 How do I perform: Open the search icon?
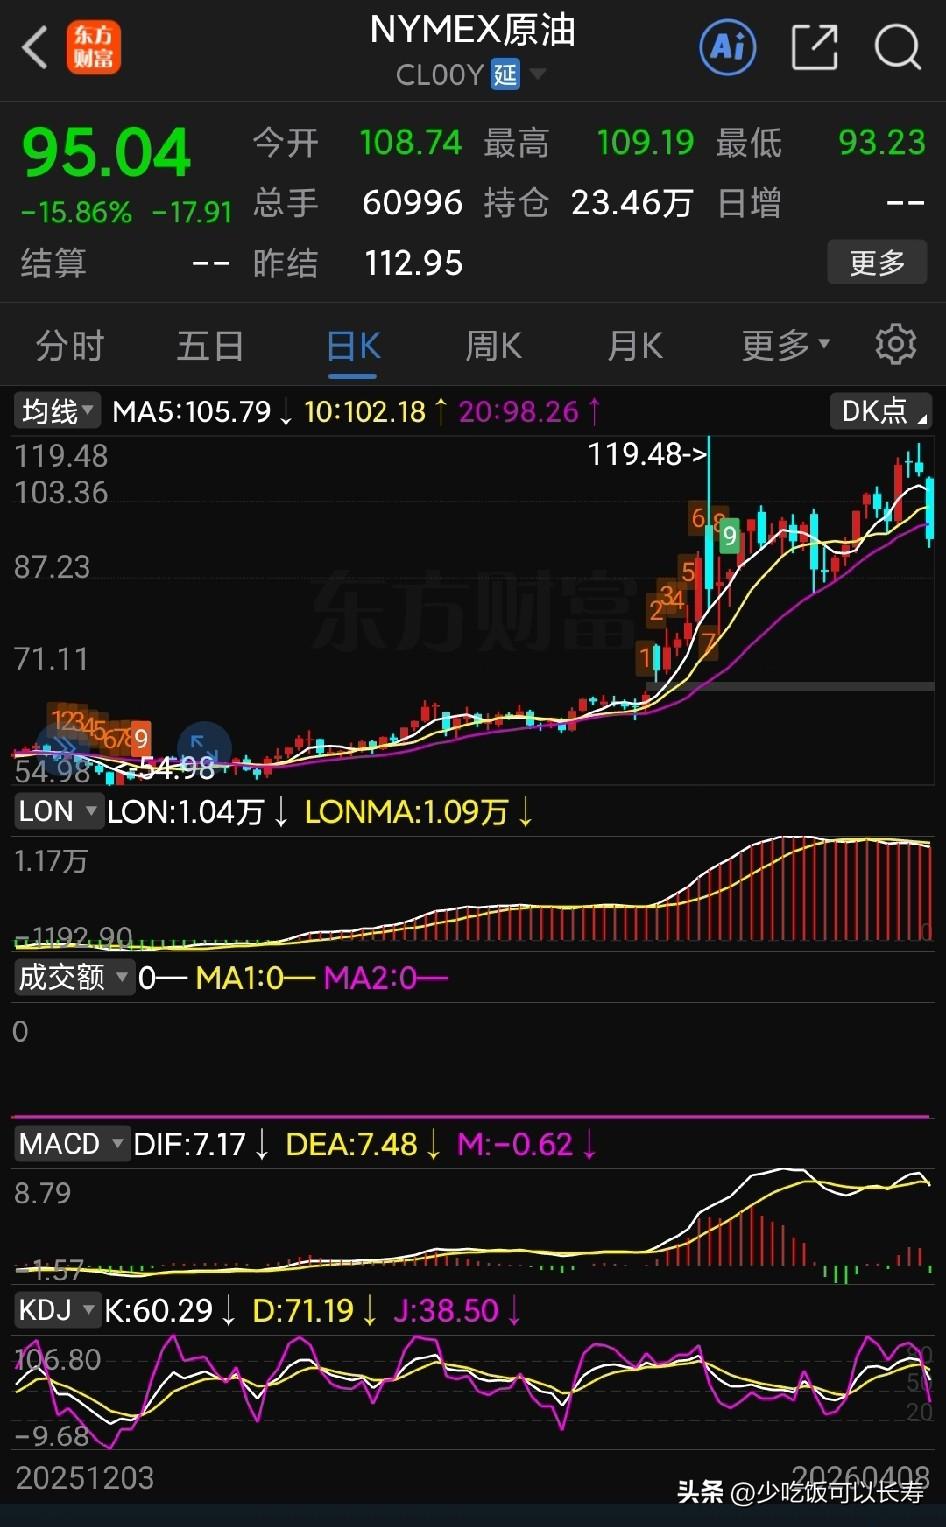pos(897,47)
